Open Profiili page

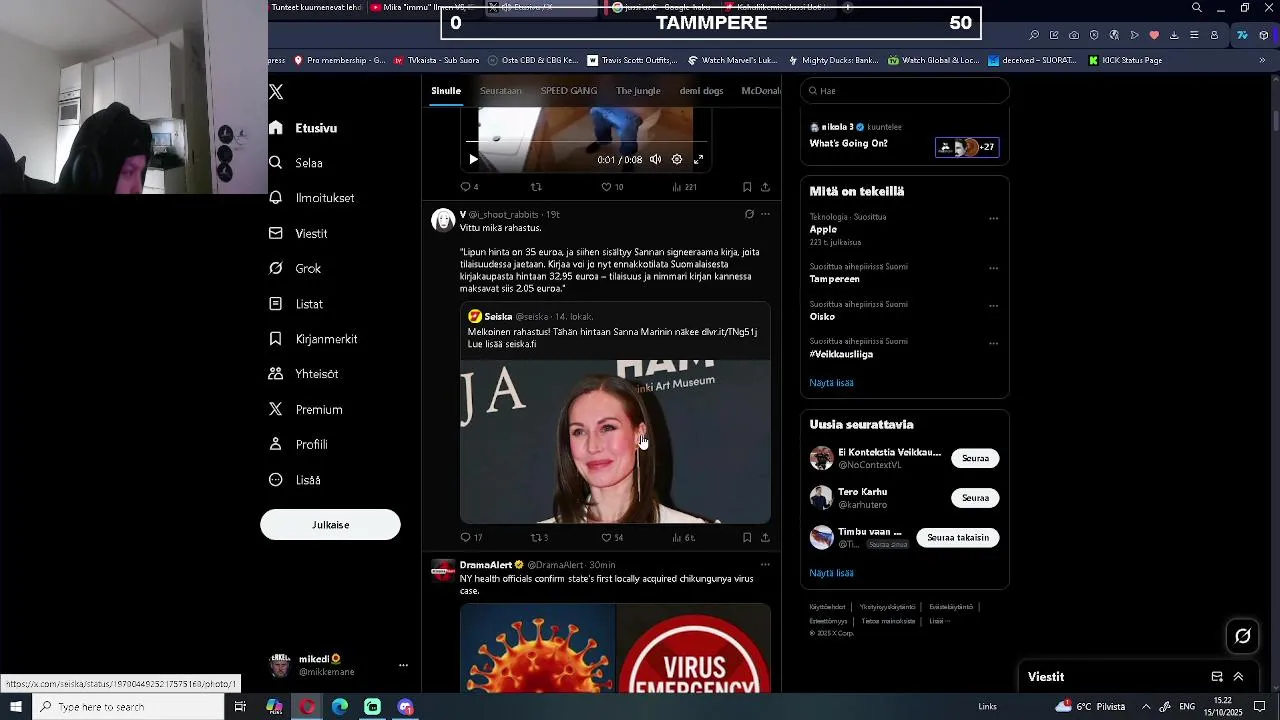298,444
